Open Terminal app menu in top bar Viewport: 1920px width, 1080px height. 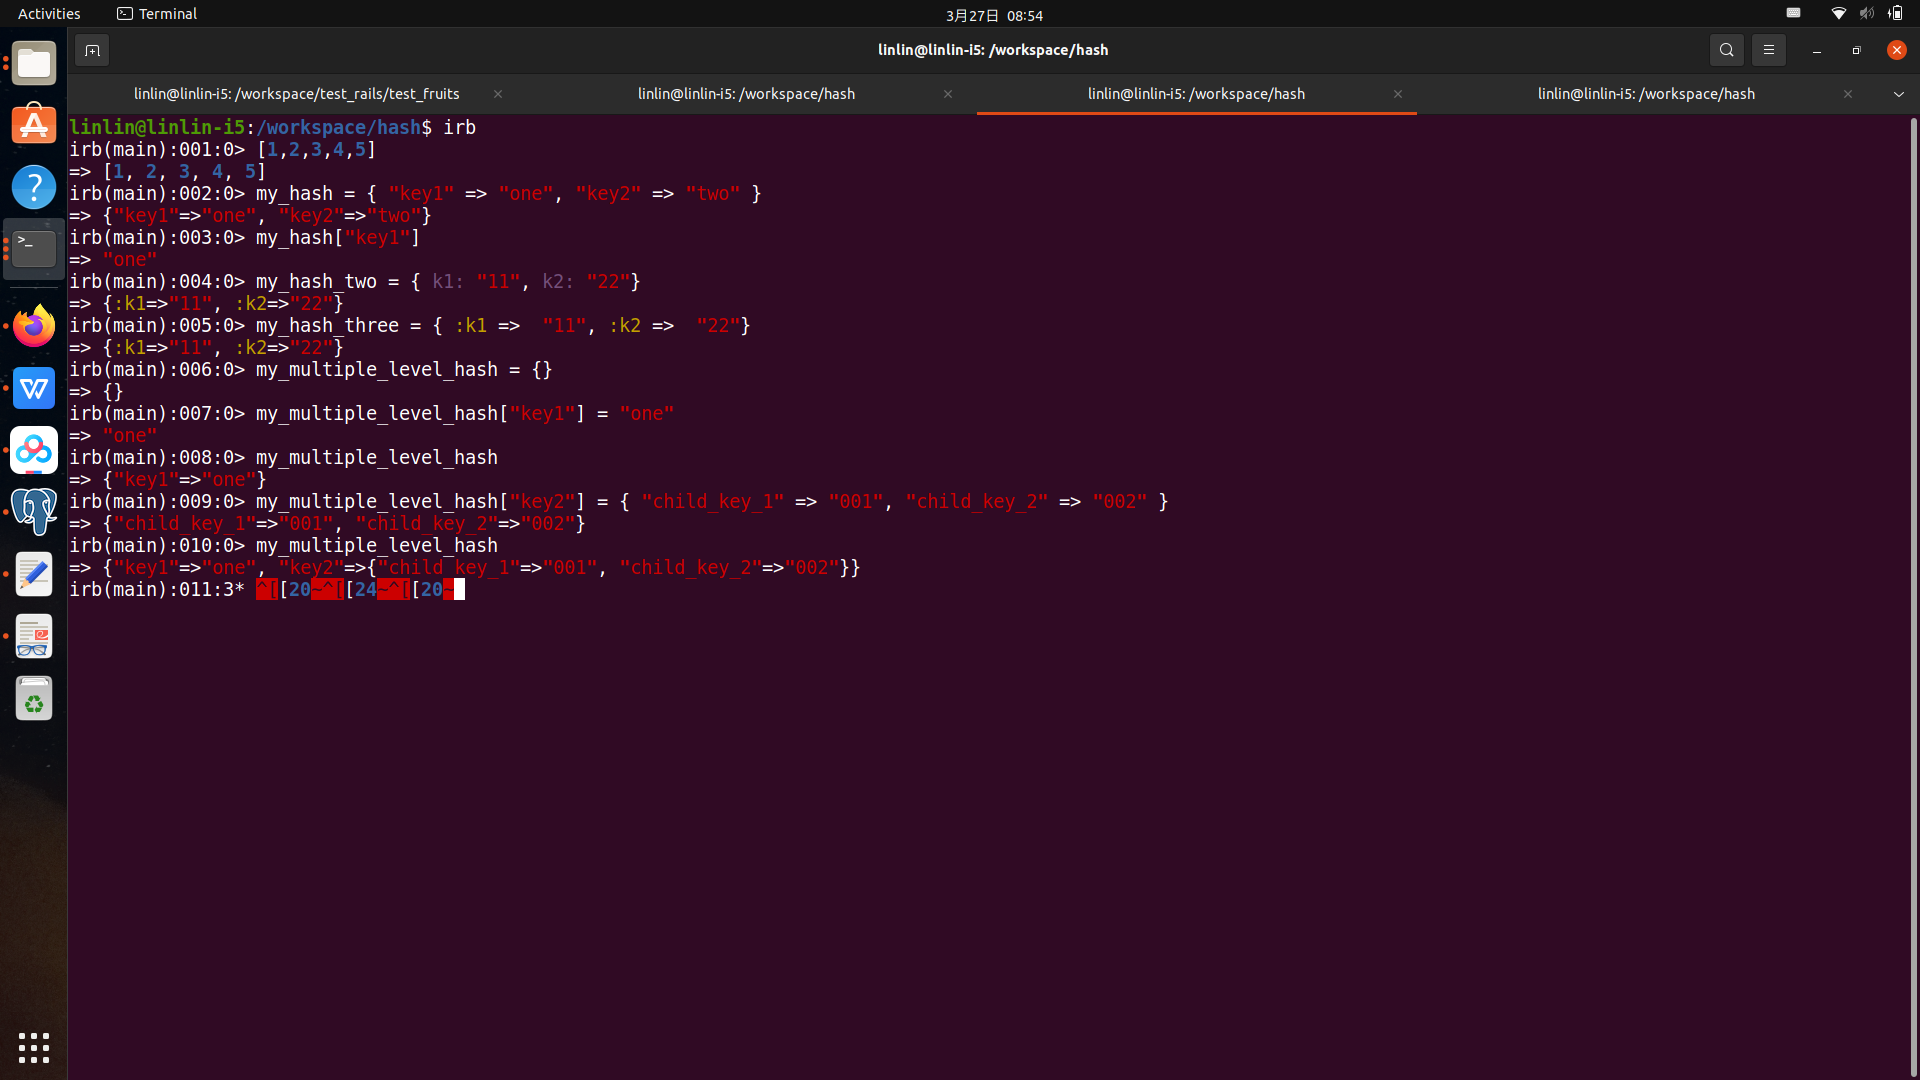[x=157, y=14]
